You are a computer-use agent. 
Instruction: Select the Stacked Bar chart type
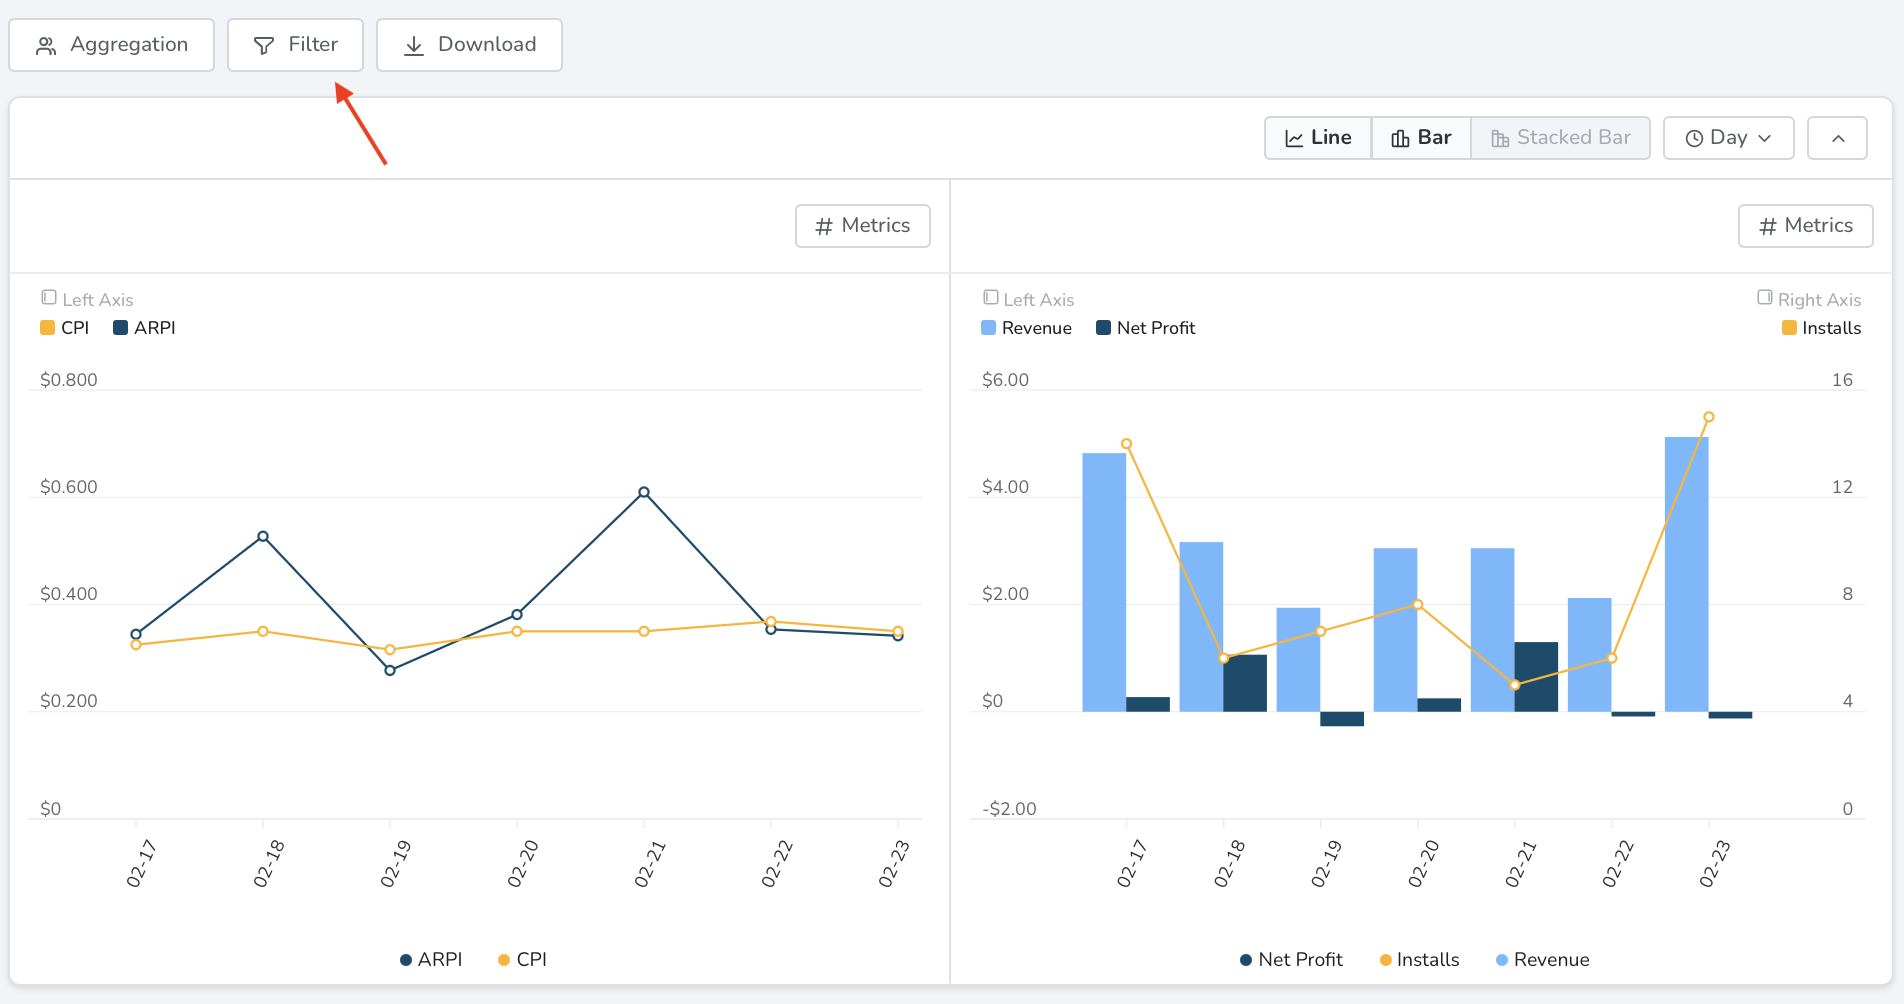pos(1560,138)
